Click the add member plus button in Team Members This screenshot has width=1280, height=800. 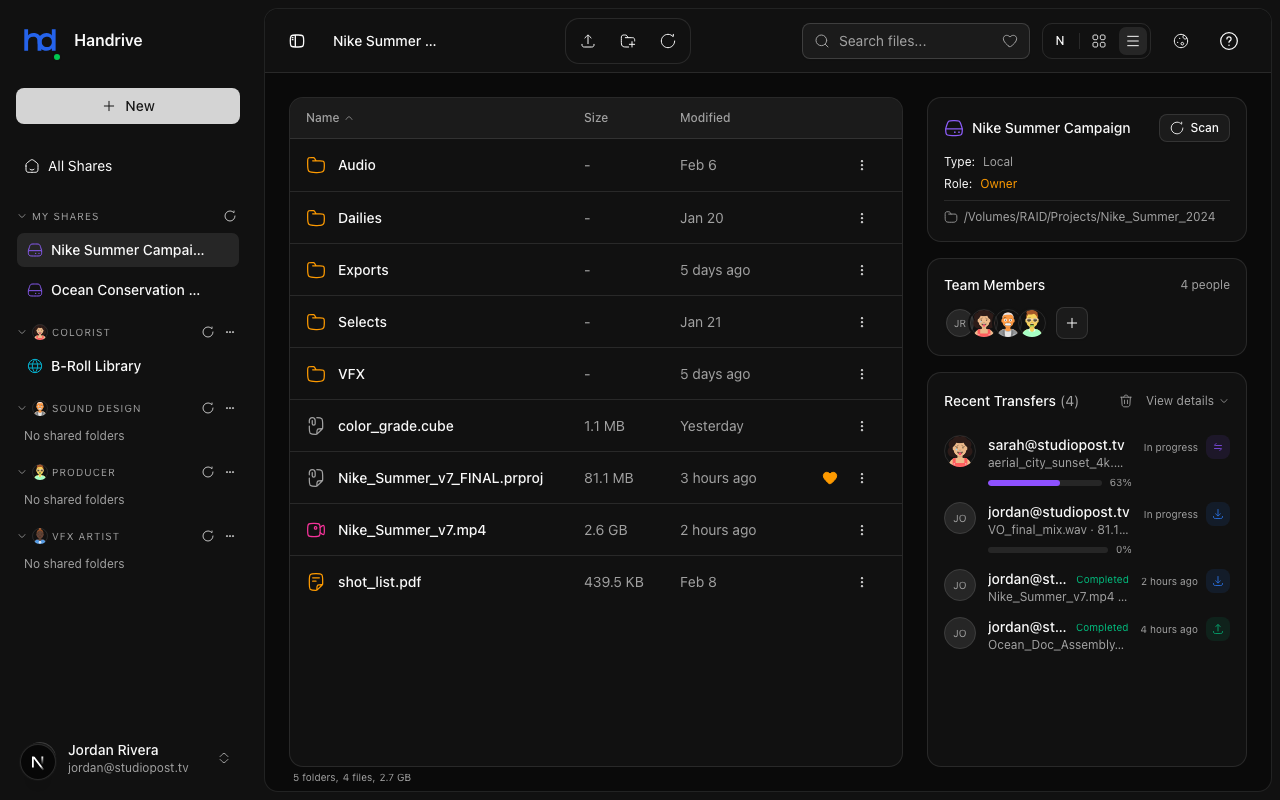[x=1071, y=323]
